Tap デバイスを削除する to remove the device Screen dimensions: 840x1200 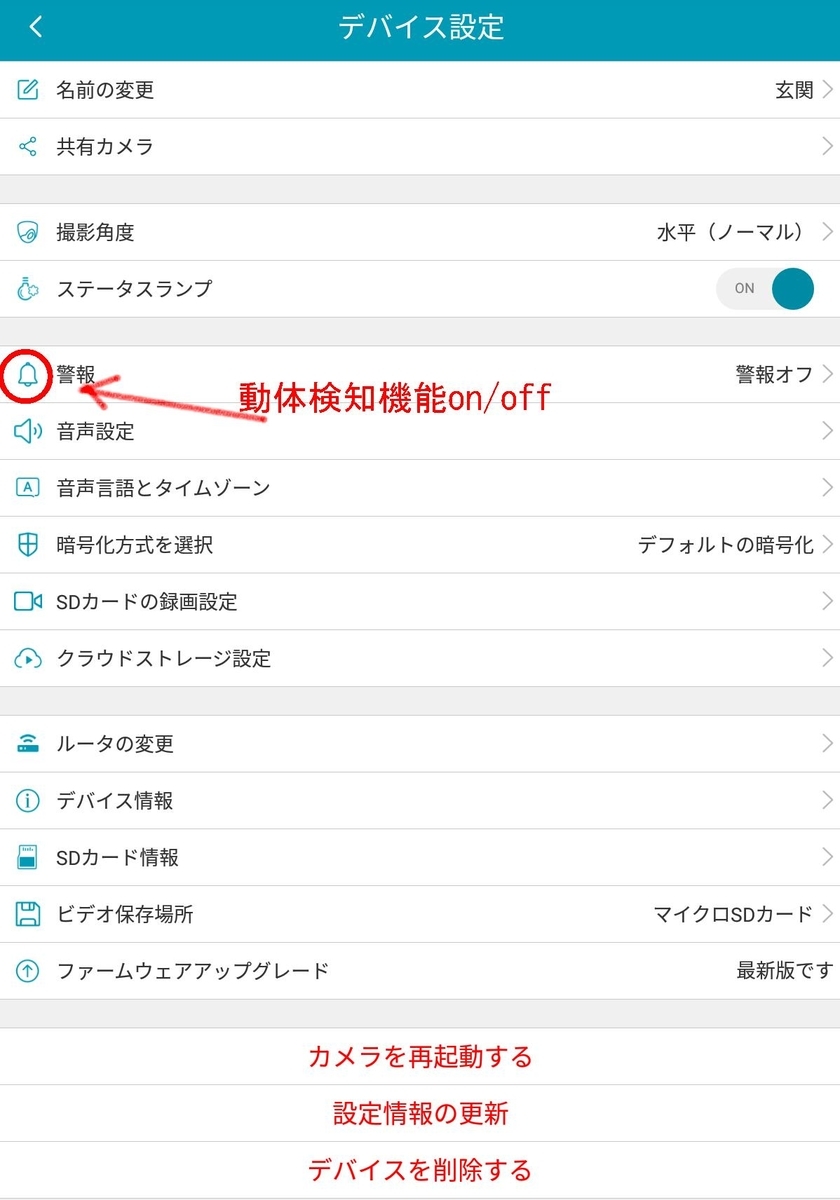pos(420,1170)
